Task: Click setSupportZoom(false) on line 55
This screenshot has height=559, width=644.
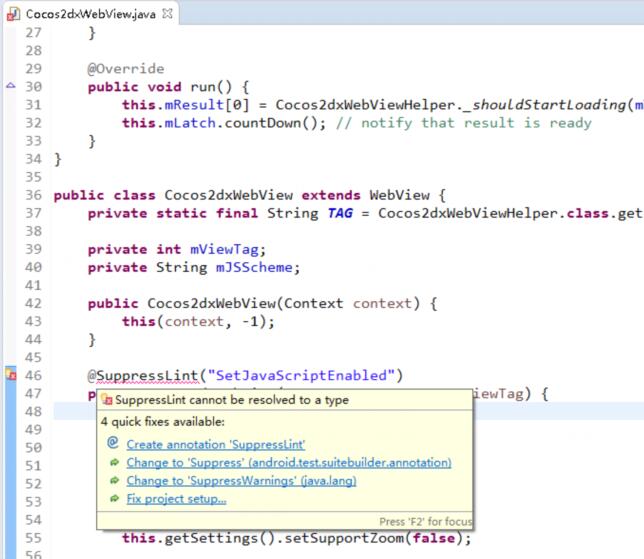Action: [375, 538]
